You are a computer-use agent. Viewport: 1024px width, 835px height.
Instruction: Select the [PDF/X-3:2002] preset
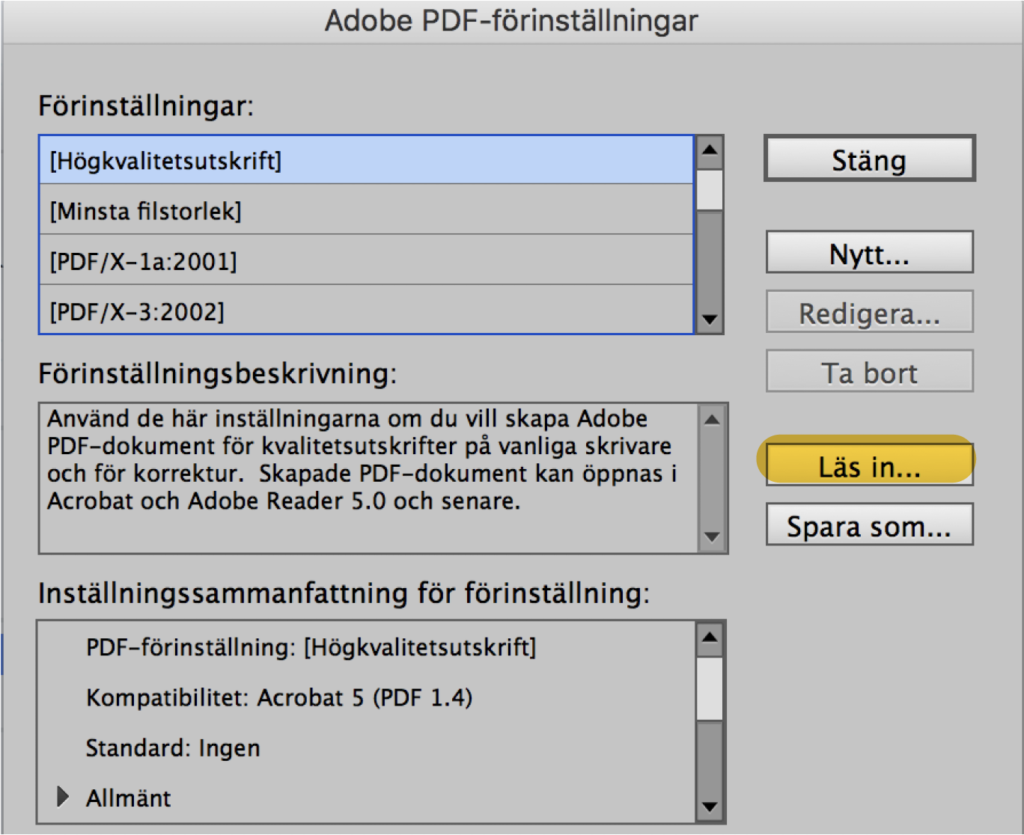point(366,309)
